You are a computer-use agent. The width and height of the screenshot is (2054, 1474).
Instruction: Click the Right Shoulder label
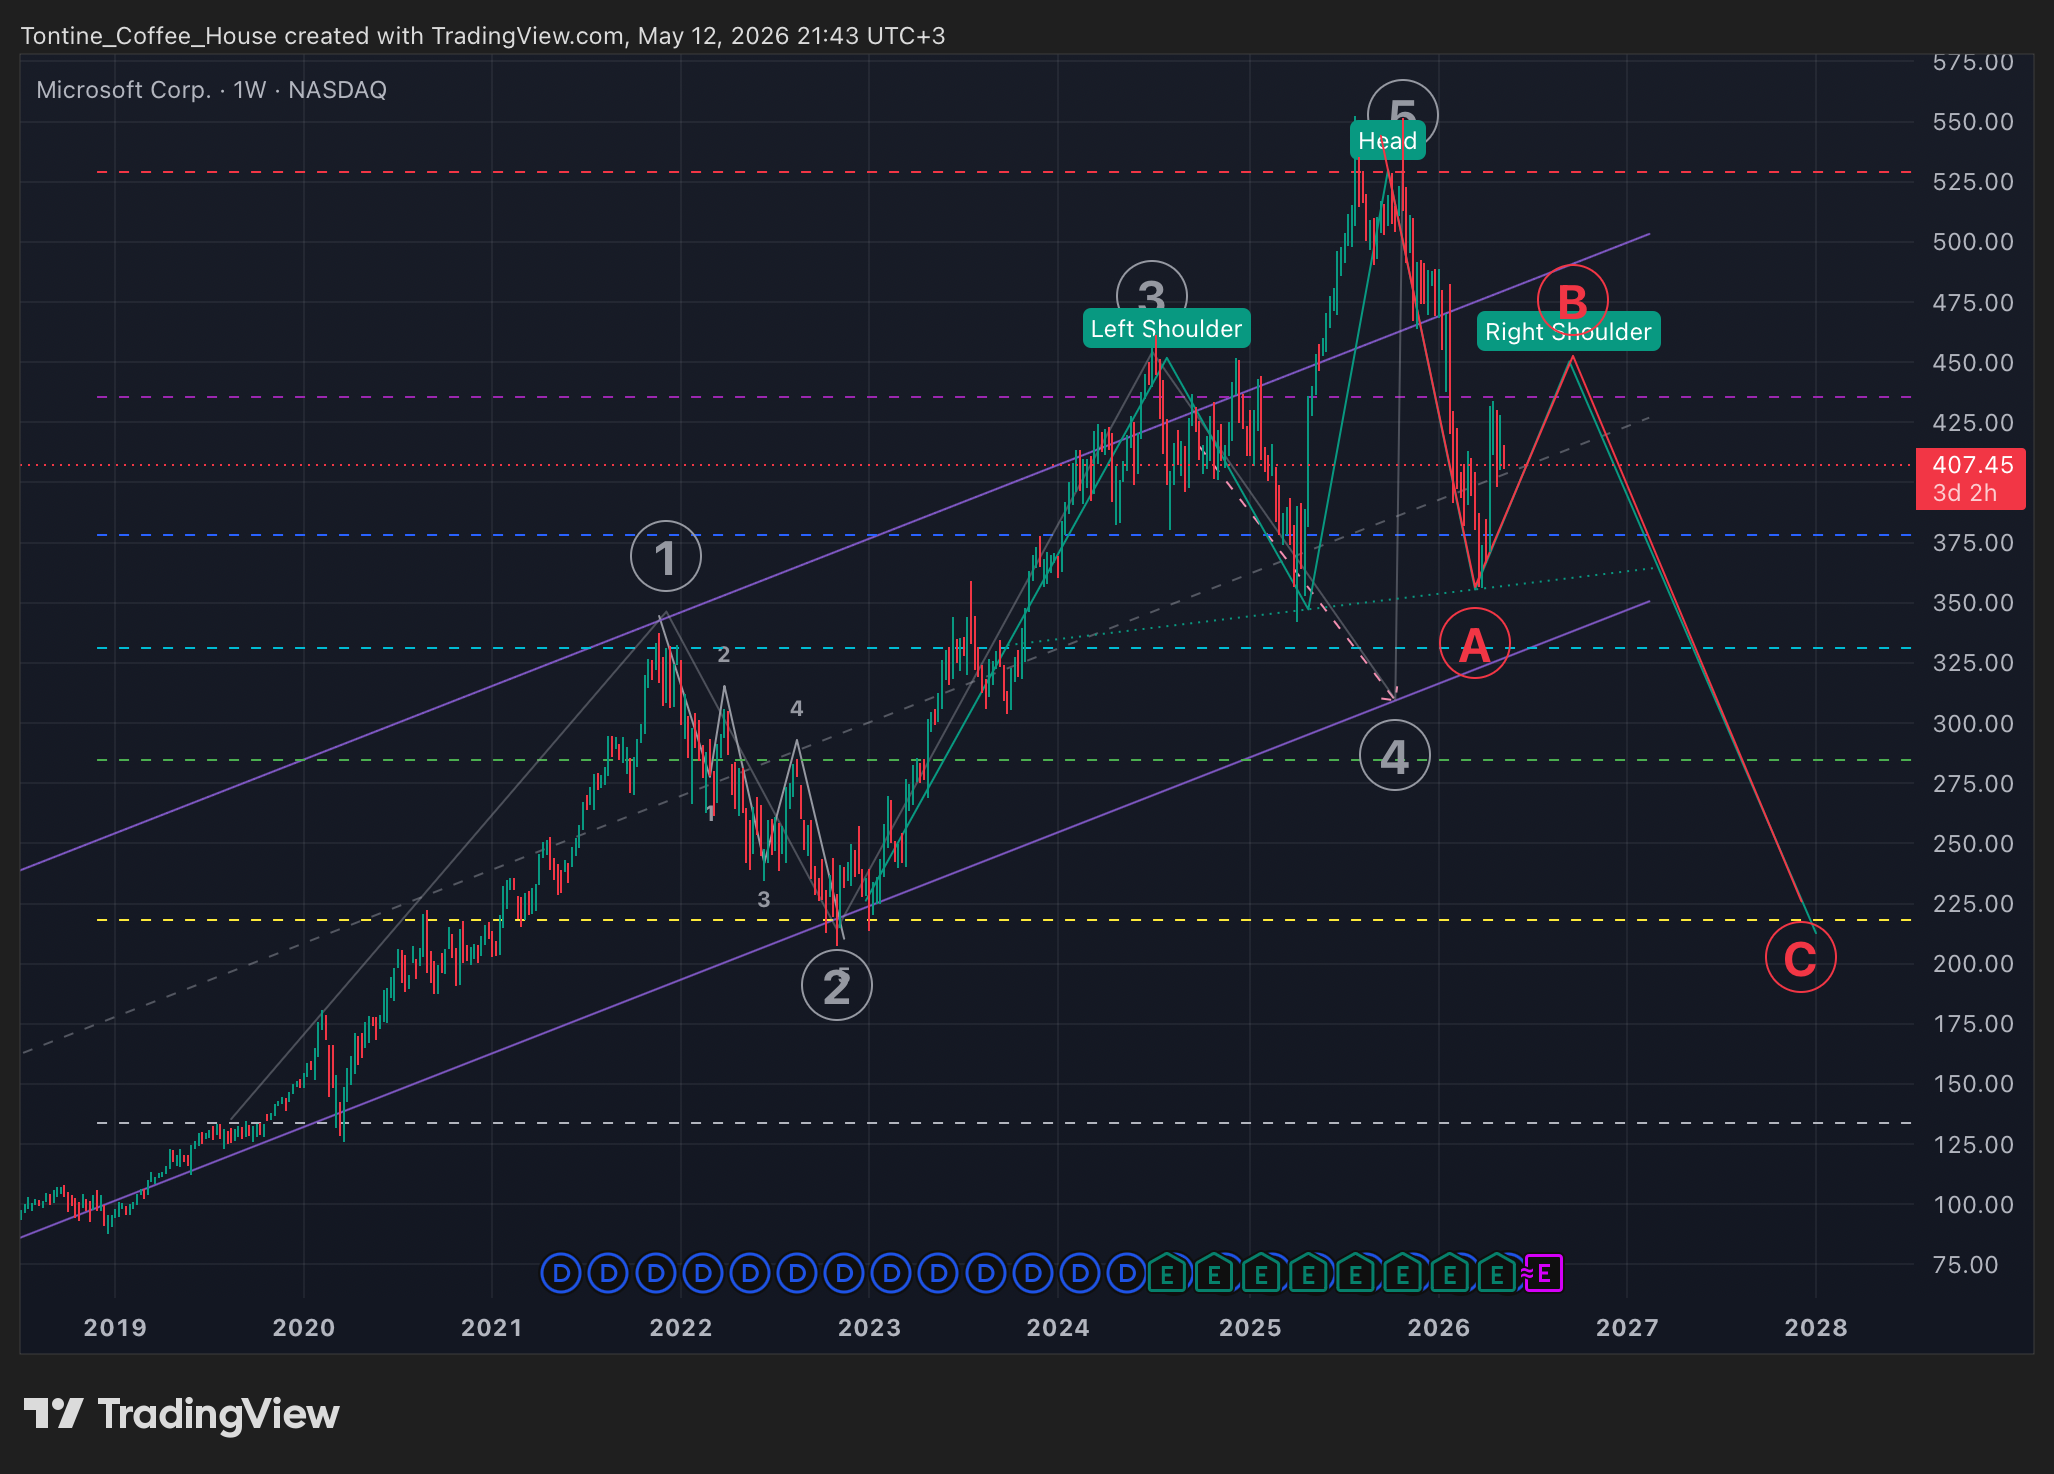(1568, 332)
